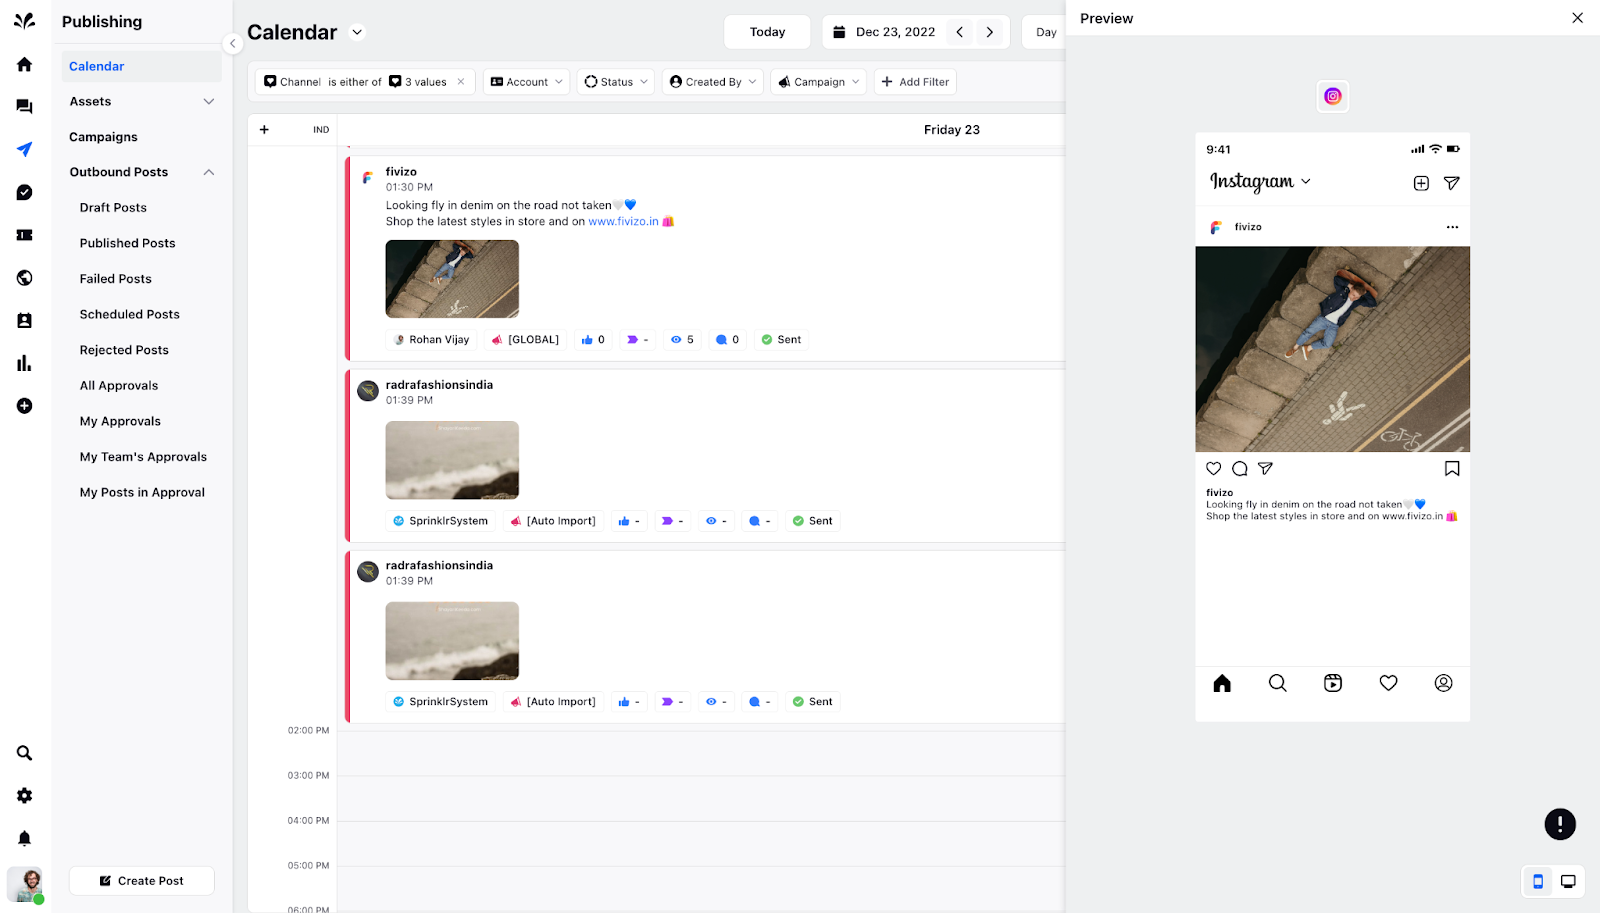Open settings gear in left rail

point(24,796)
